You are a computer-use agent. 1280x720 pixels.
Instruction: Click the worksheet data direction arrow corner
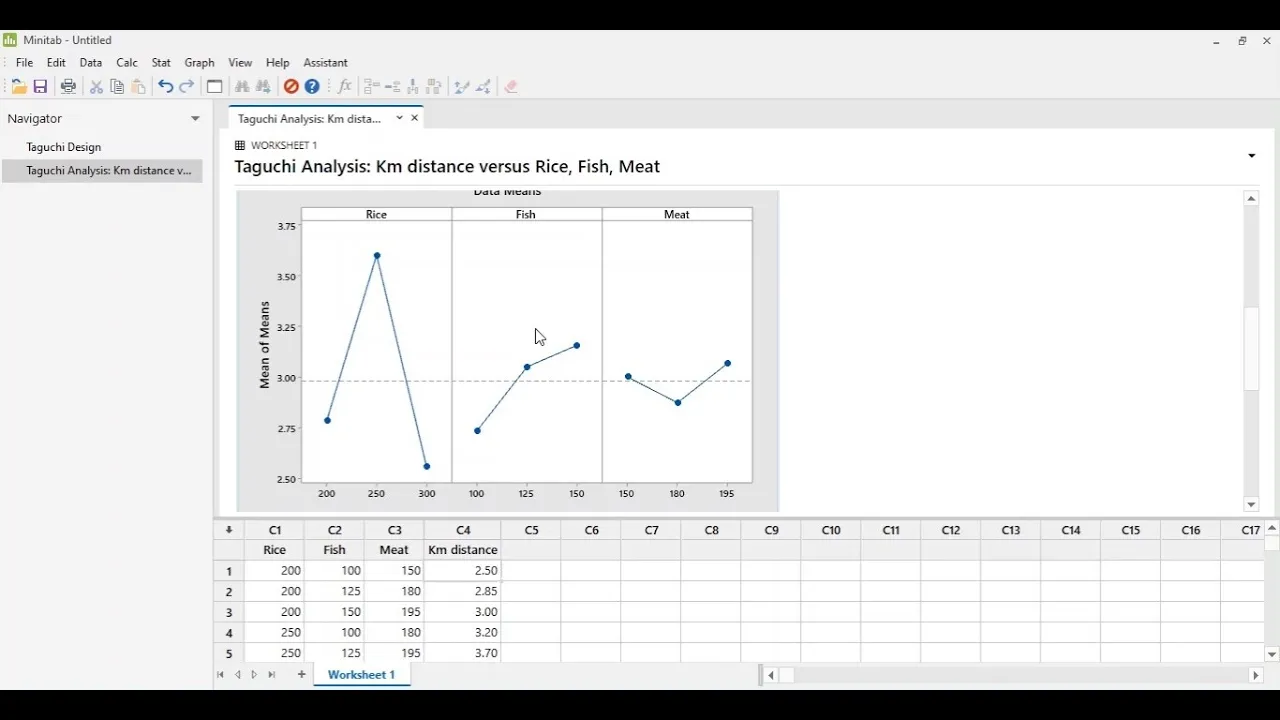pos(229,530)
